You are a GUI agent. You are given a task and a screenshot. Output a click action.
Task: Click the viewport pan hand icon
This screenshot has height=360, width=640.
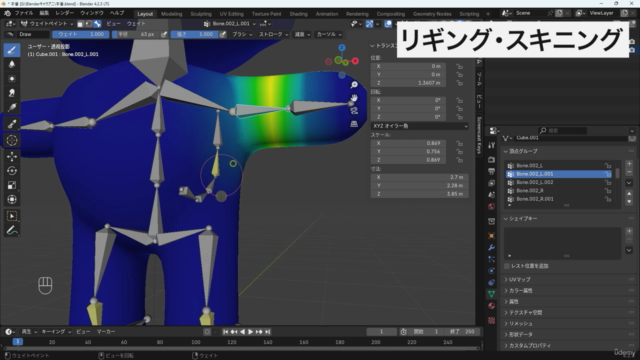coord(354,98)
